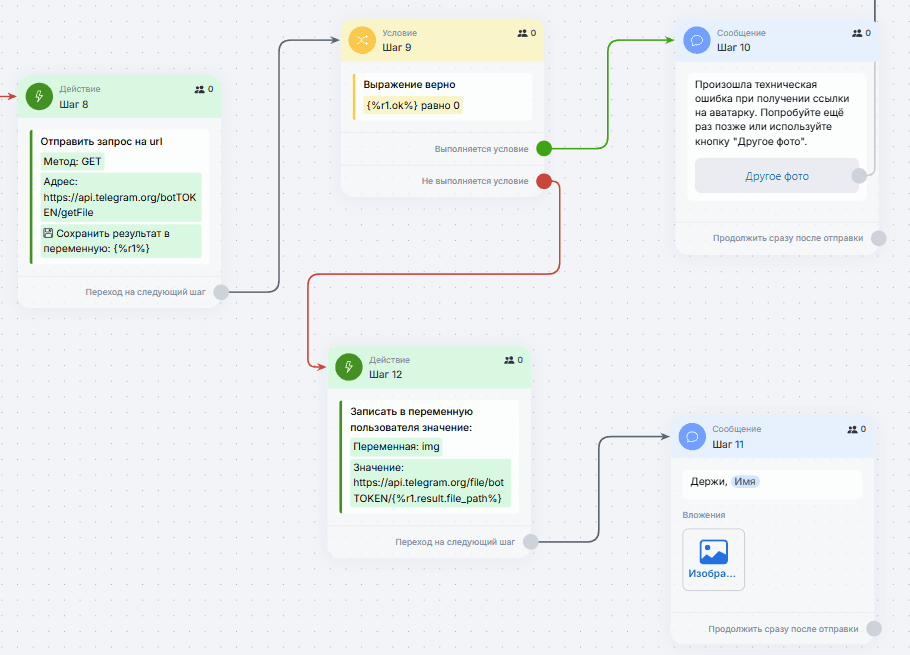Click the users count icon on Шаг 12

click(x=509, y=360)
